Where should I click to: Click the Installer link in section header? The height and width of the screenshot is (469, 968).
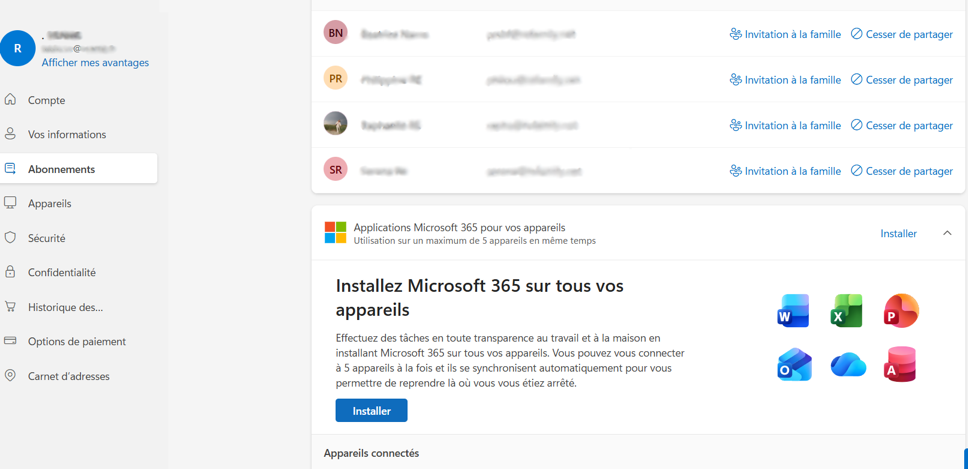click(x=898, y=233)
